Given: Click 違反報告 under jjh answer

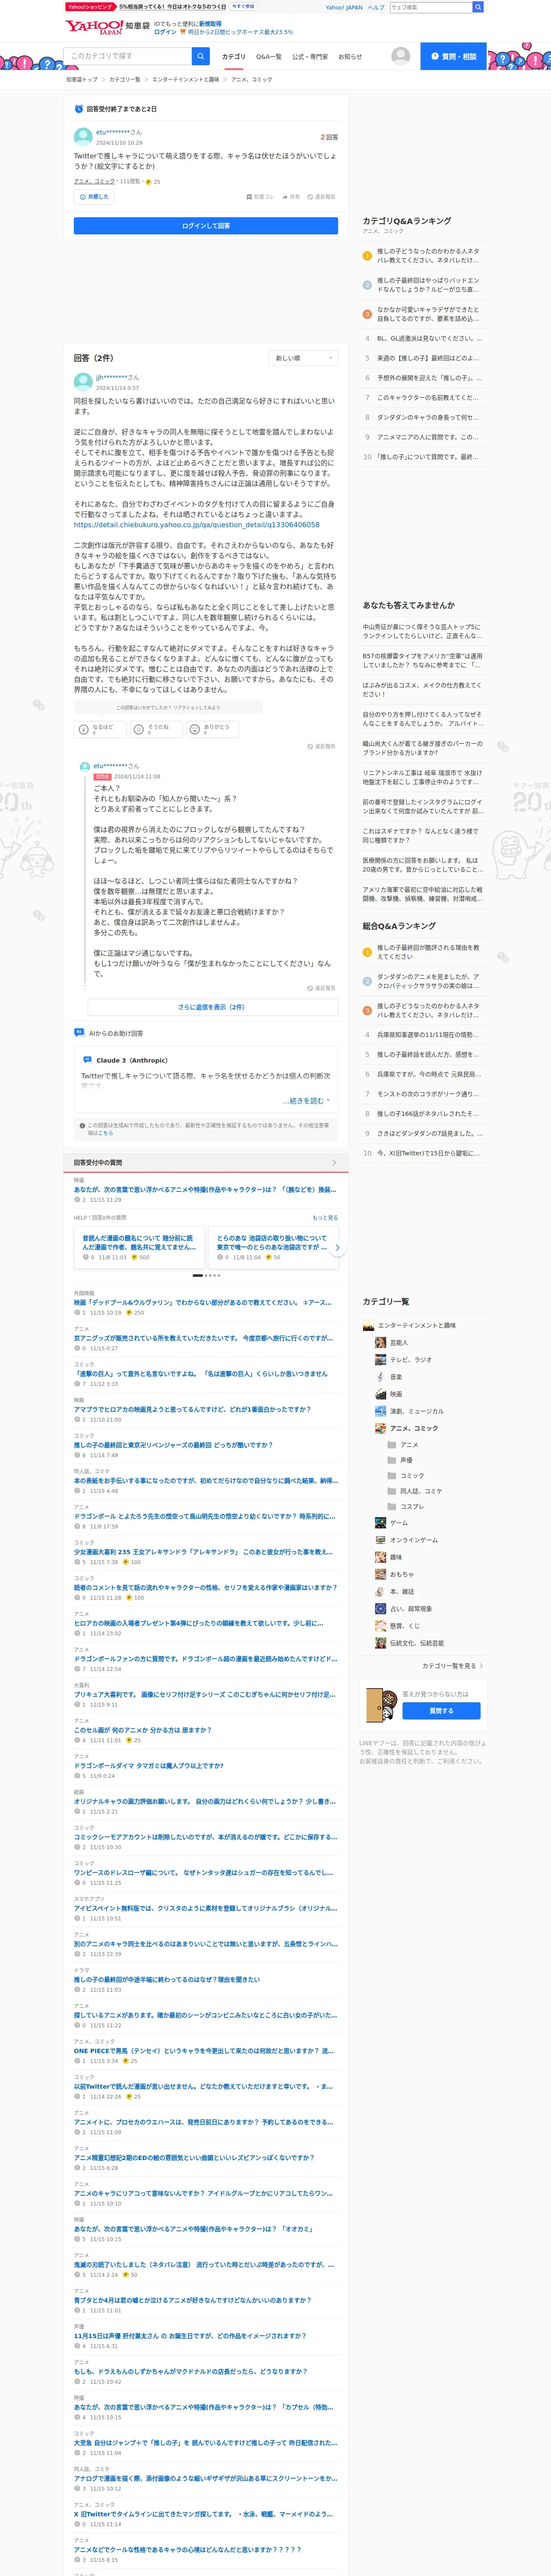Looking at the screenshot, I should click(321, 746).
